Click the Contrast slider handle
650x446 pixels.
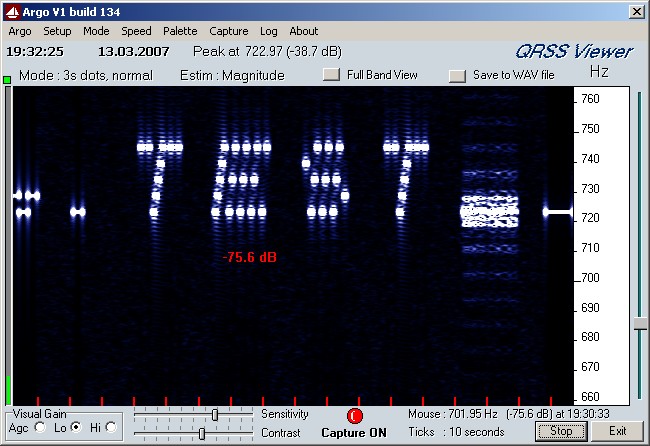click(201, 434)
